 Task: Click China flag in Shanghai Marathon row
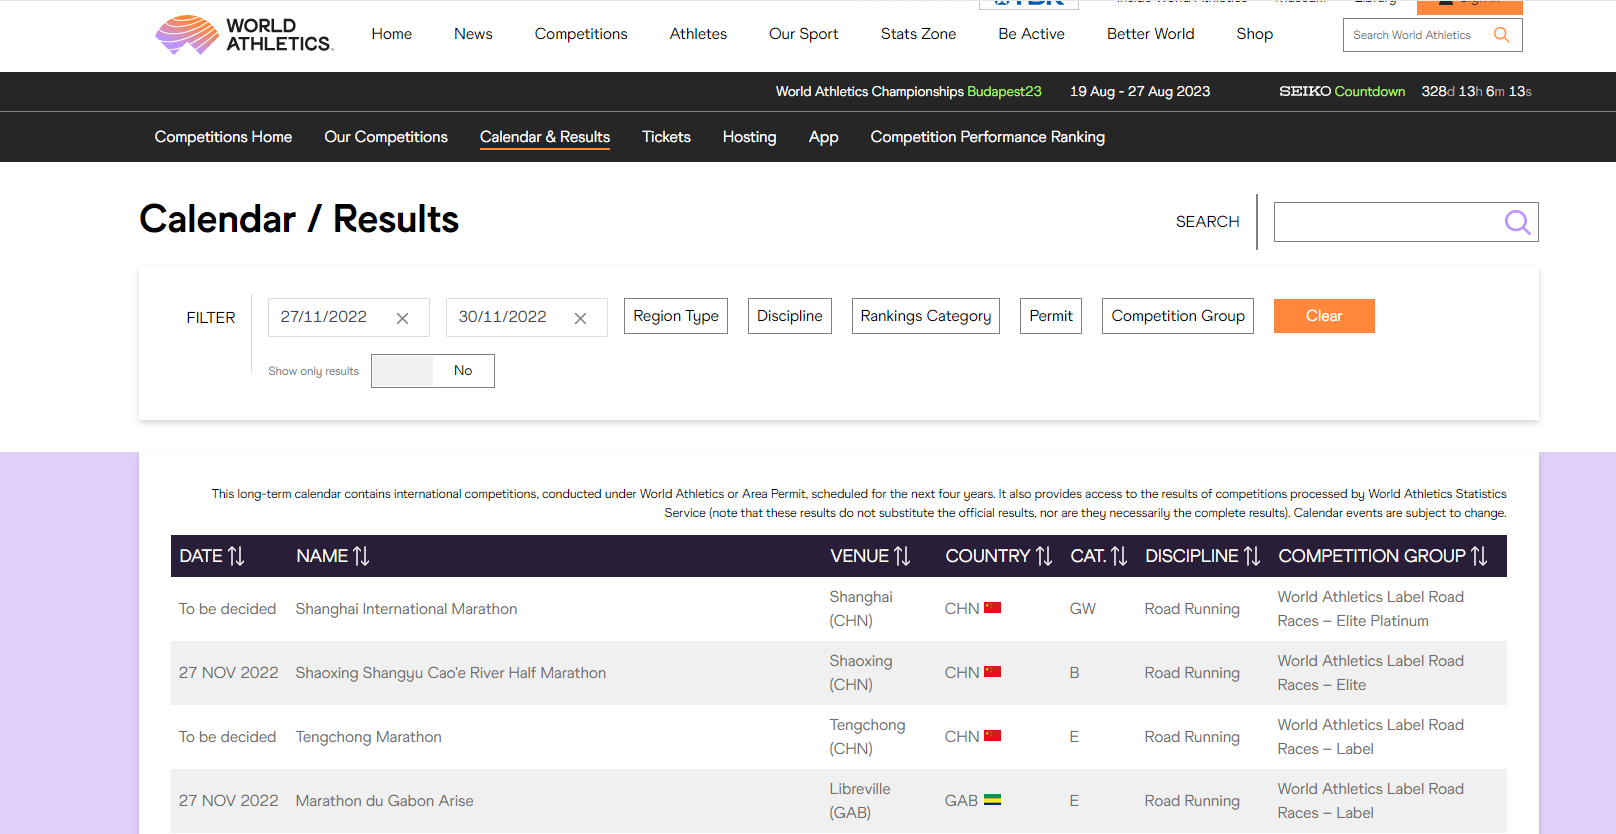pyautogui.click(x=992, y=608)
